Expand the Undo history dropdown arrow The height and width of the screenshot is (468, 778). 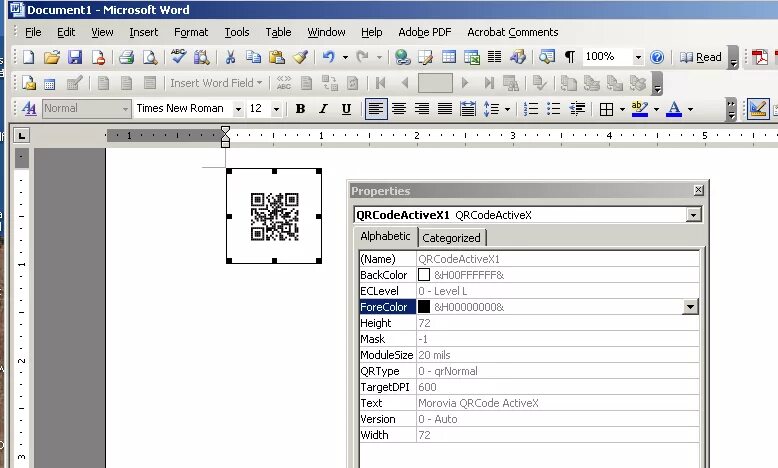pos(345,58)
